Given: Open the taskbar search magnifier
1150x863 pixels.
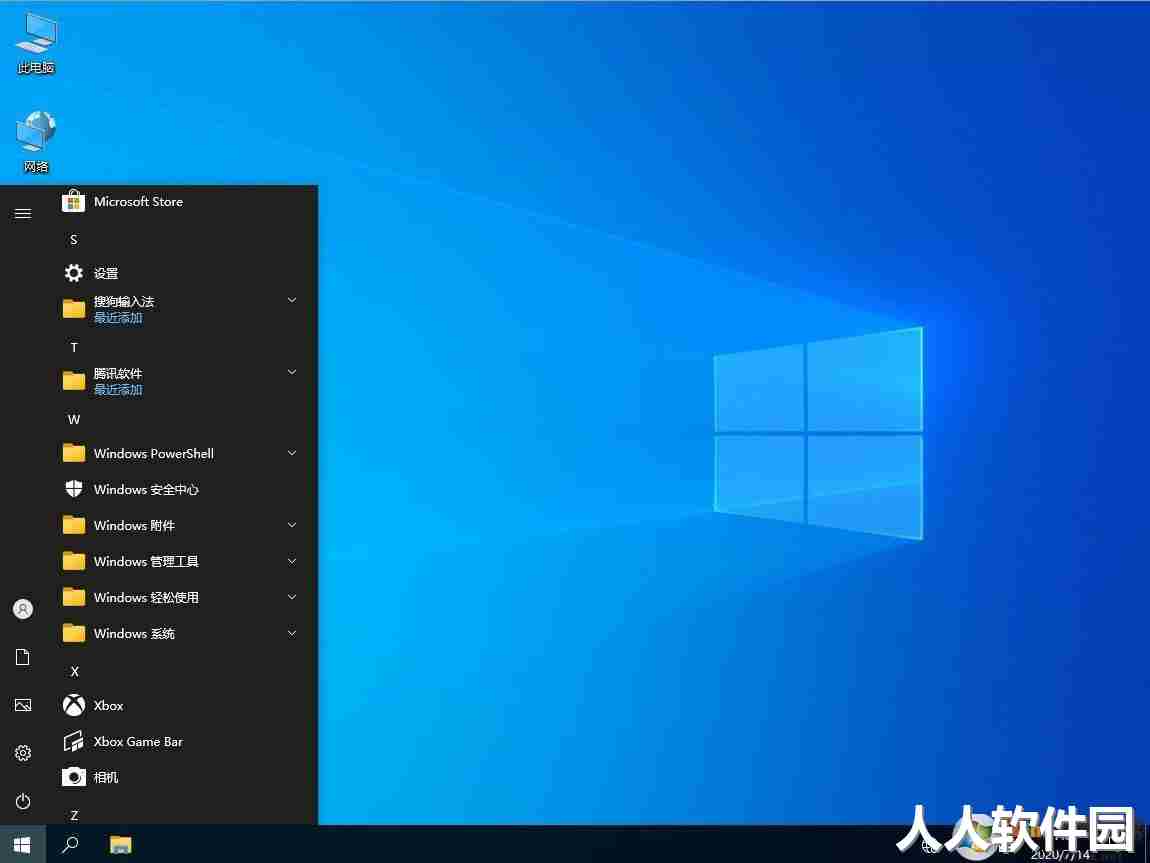Looking at the screenshot, I should (x=70, y=845).
